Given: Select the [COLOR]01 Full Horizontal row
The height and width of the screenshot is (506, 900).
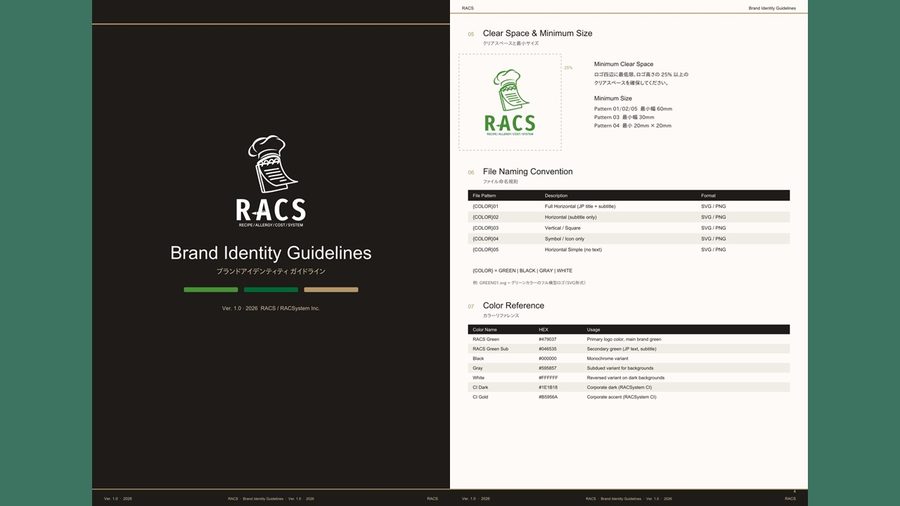Looking at the screenshot, I should pos(629,206).
